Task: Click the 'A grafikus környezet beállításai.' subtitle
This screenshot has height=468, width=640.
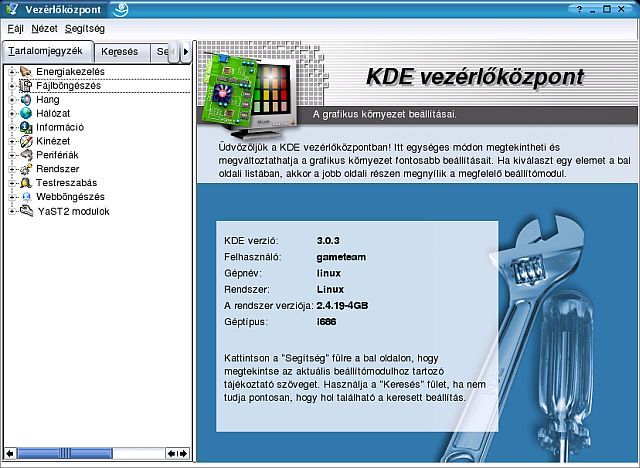Action: click(385, 114)
